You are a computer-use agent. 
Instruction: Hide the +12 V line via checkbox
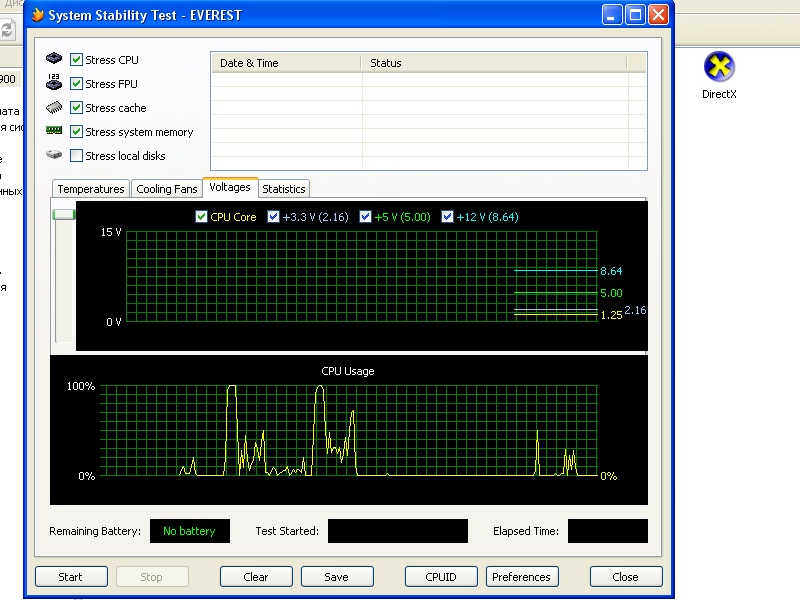tap(447, 217)
